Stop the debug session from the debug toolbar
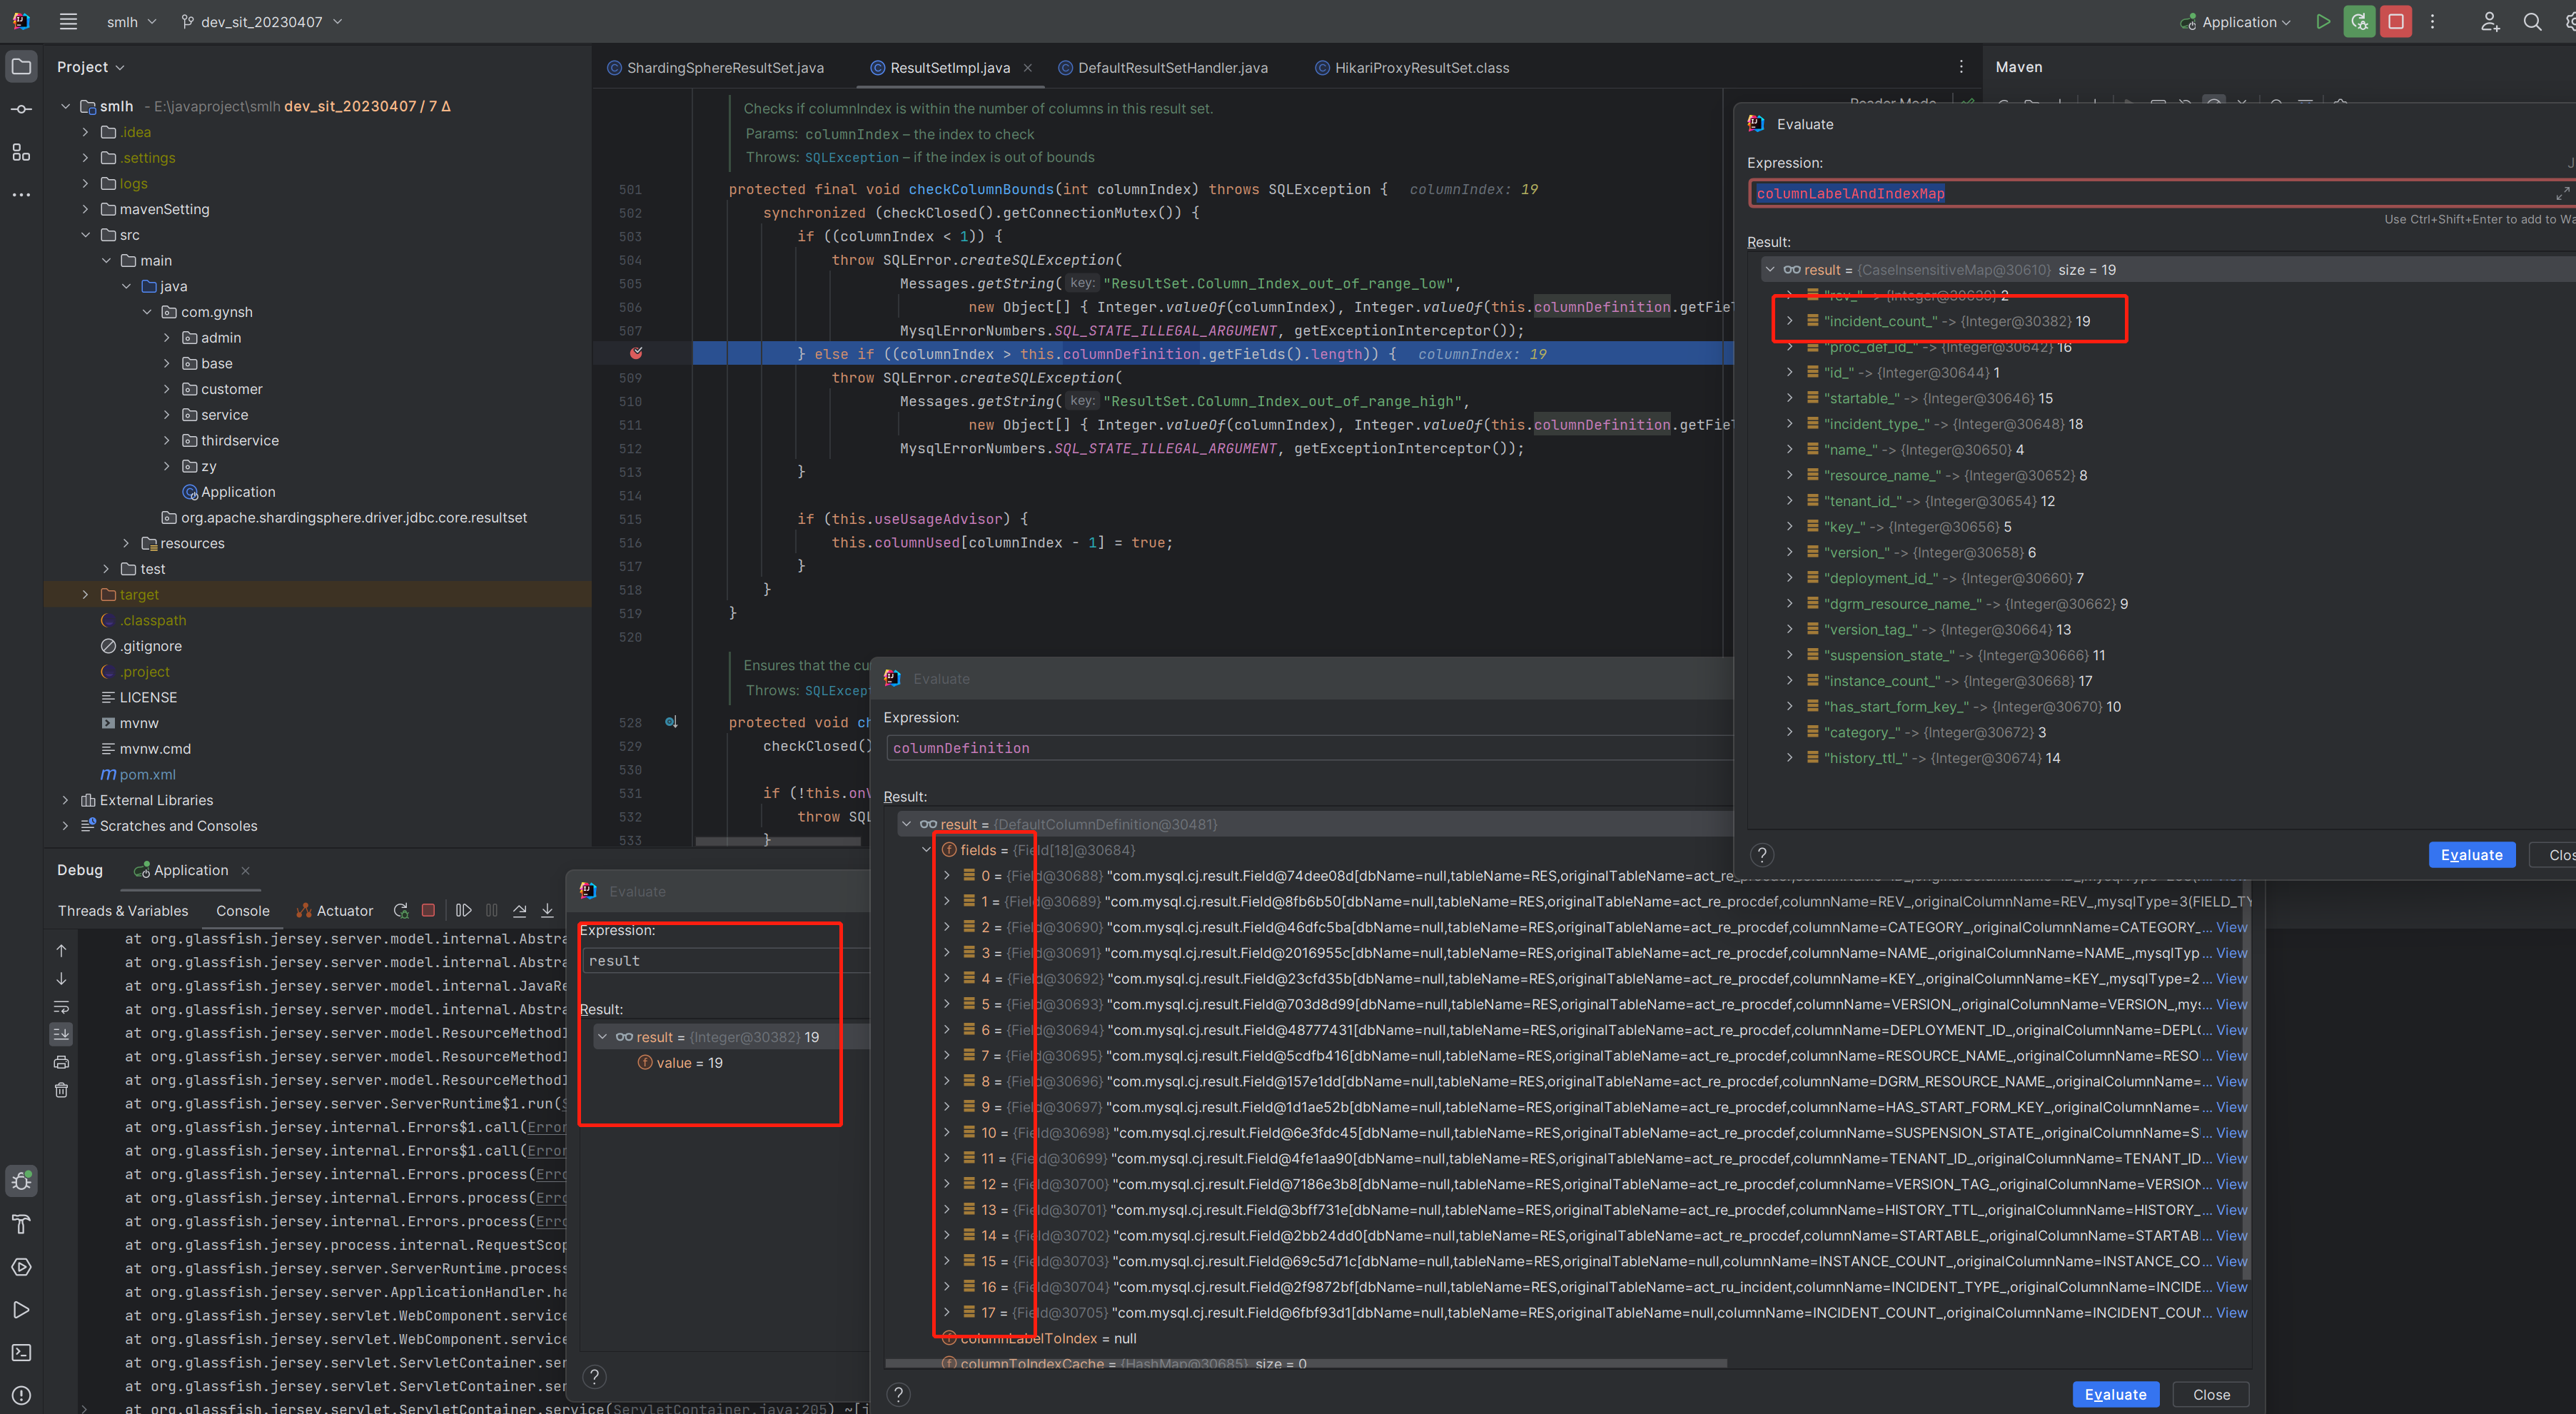Viewport: 2576px width, 1414px height. [428, 910]
